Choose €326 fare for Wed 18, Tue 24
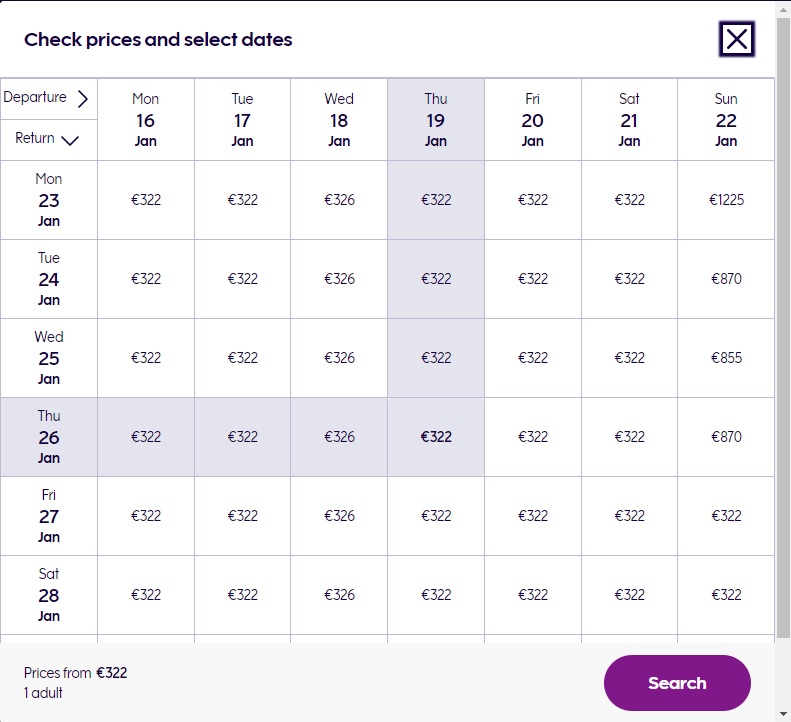The width and height of the screenshot is (791, 722). pos(339,279)
